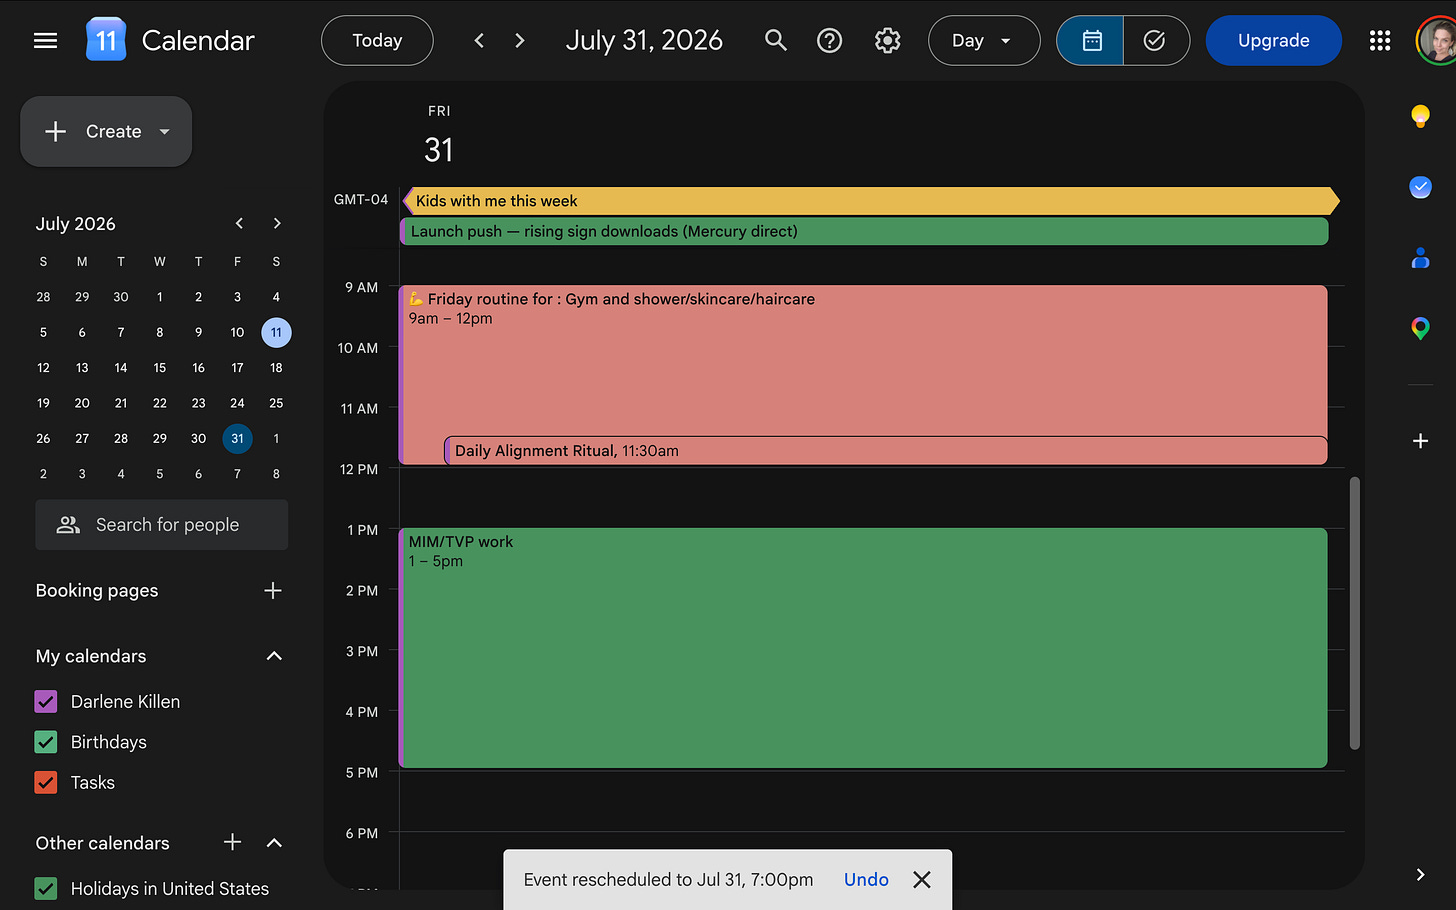Image resolution: width=1456 pixels, height=910 pixels.
Task: Toggle Birthdays calendar checkbox
Action: (46, 742)
